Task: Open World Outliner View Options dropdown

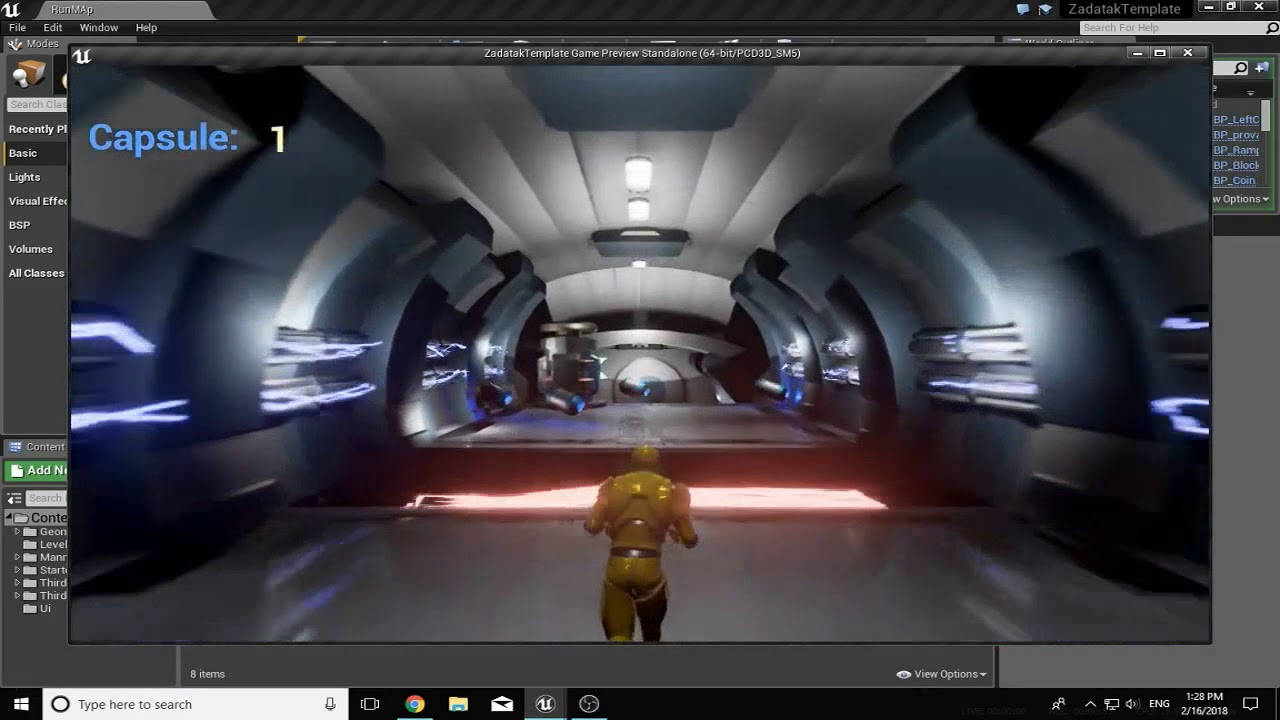Action: 1241,199
